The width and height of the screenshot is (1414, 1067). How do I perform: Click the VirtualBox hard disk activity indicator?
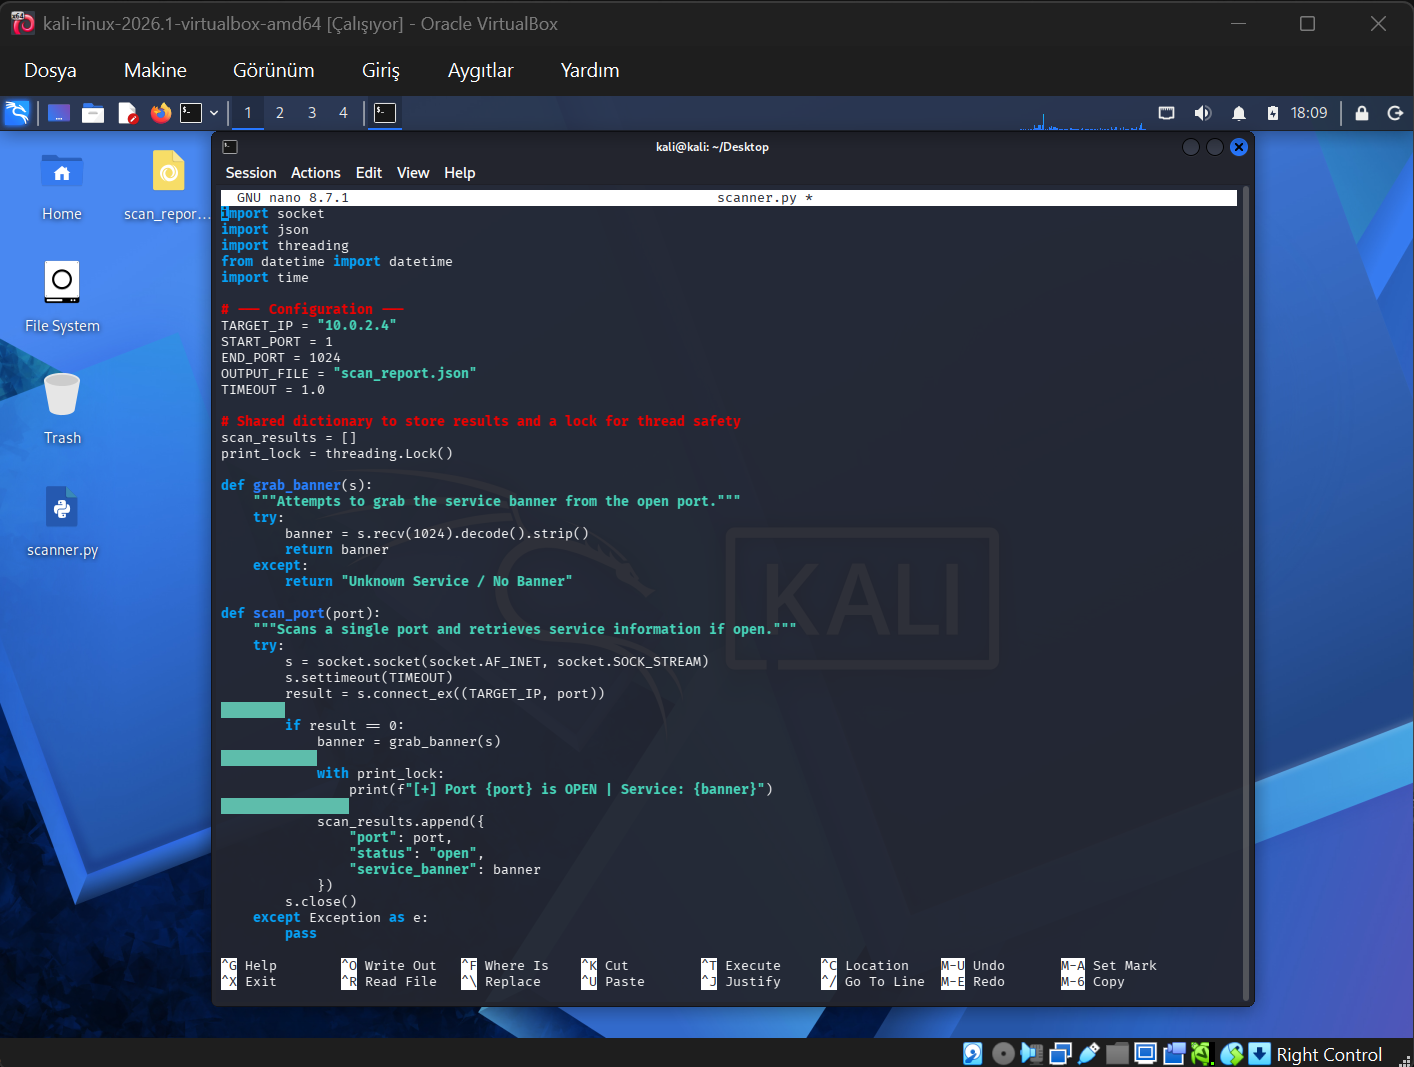point(973,1053)
